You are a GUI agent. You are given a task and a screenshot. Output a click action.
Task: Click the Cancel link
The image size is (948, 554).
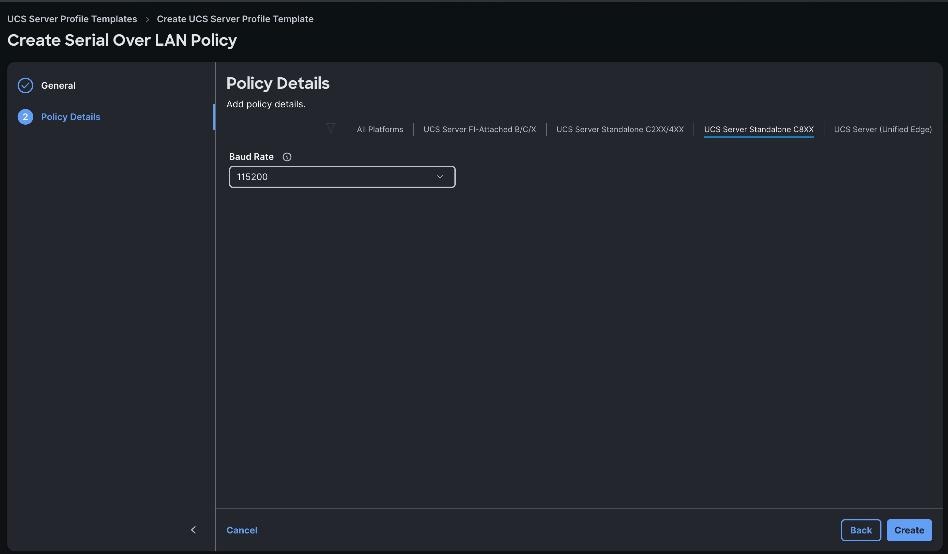pos(242,530)
